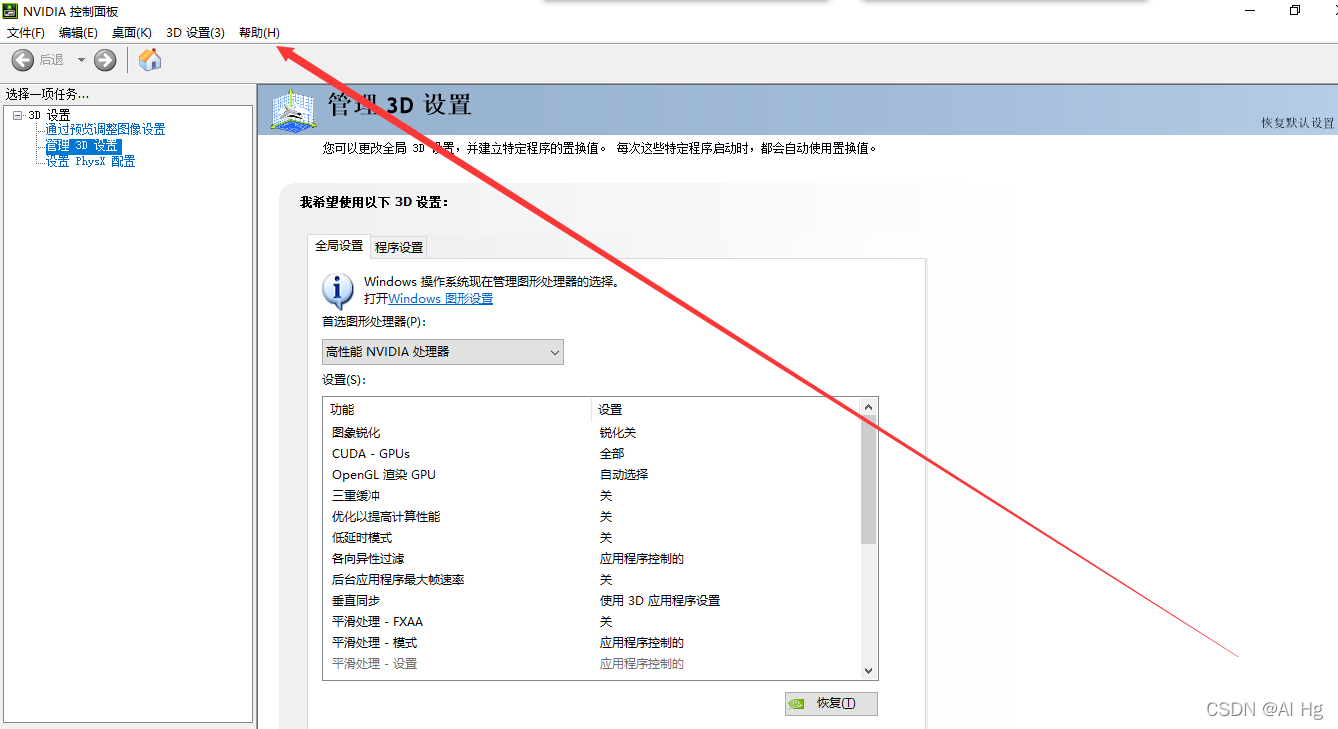
Task: Click the 功能 column header
Action: tap(457, 410)
